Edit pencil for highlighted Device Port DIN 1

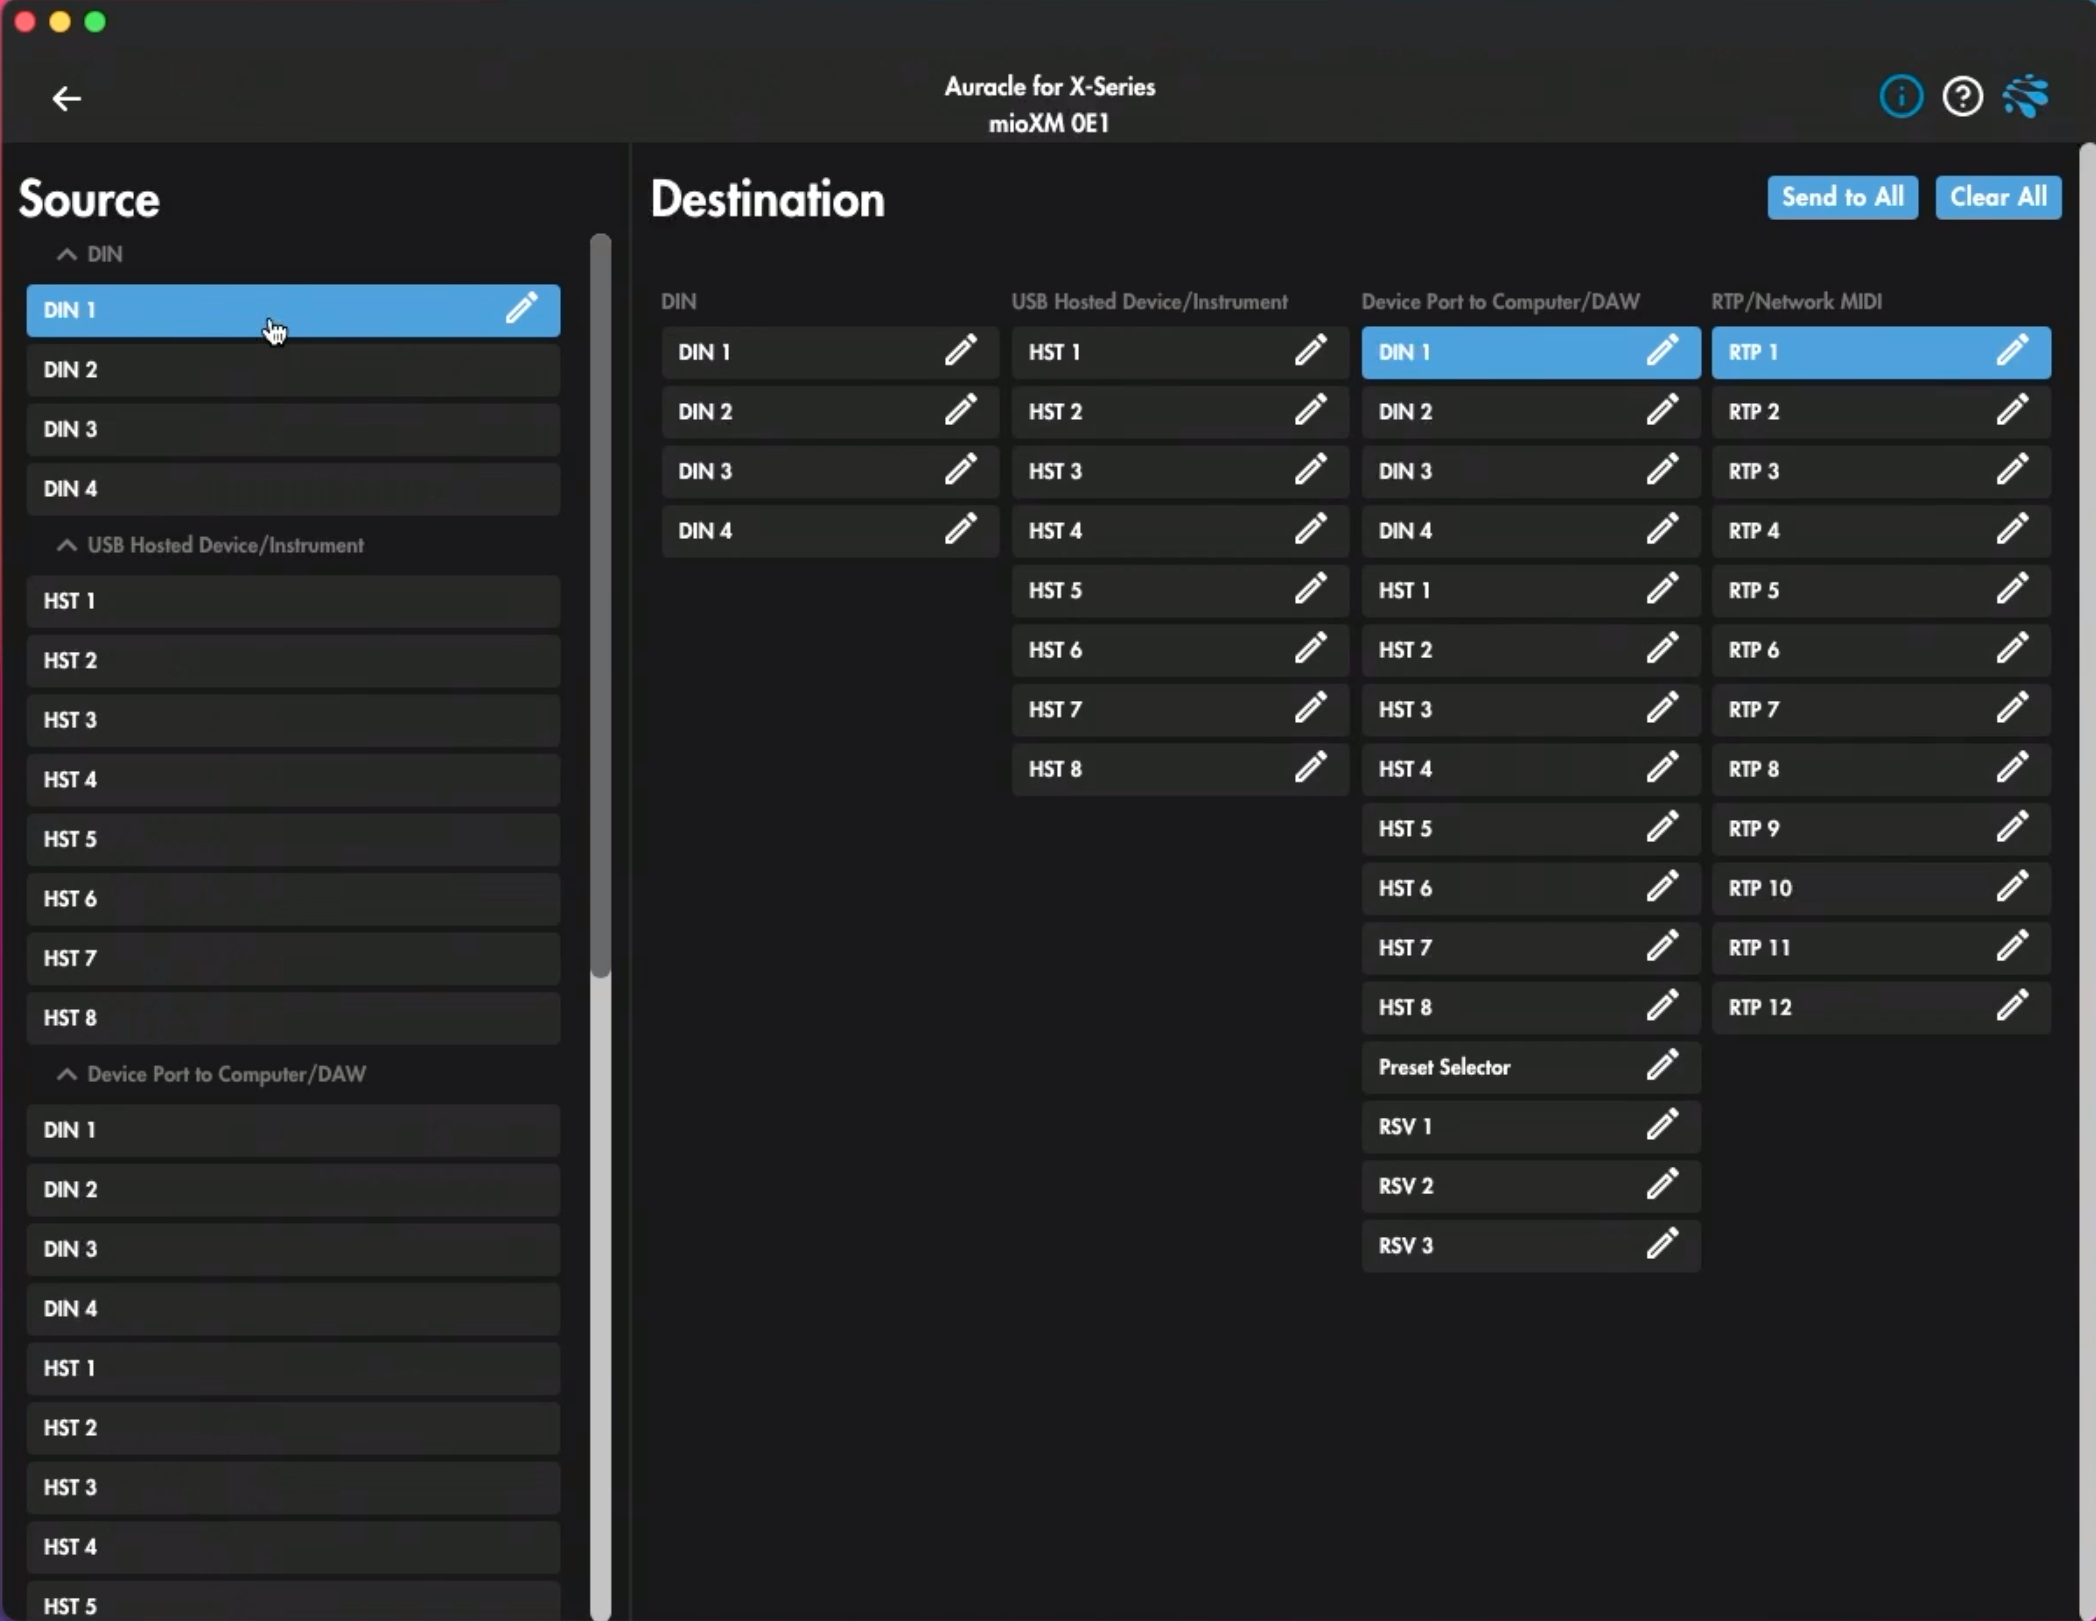[x=1661, y=351]
